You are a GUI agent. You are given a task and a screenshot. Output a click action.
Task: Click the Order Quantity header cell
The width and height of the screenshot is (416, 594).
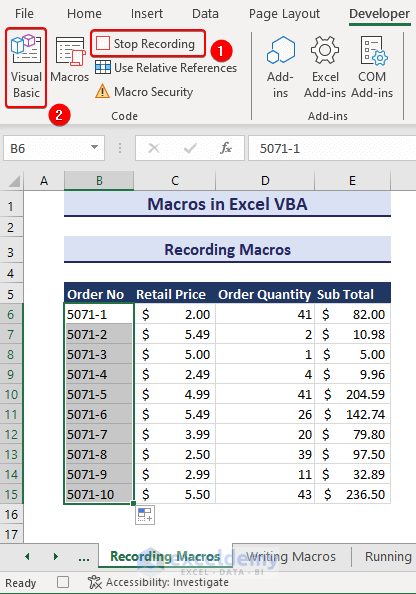point(265,294)
